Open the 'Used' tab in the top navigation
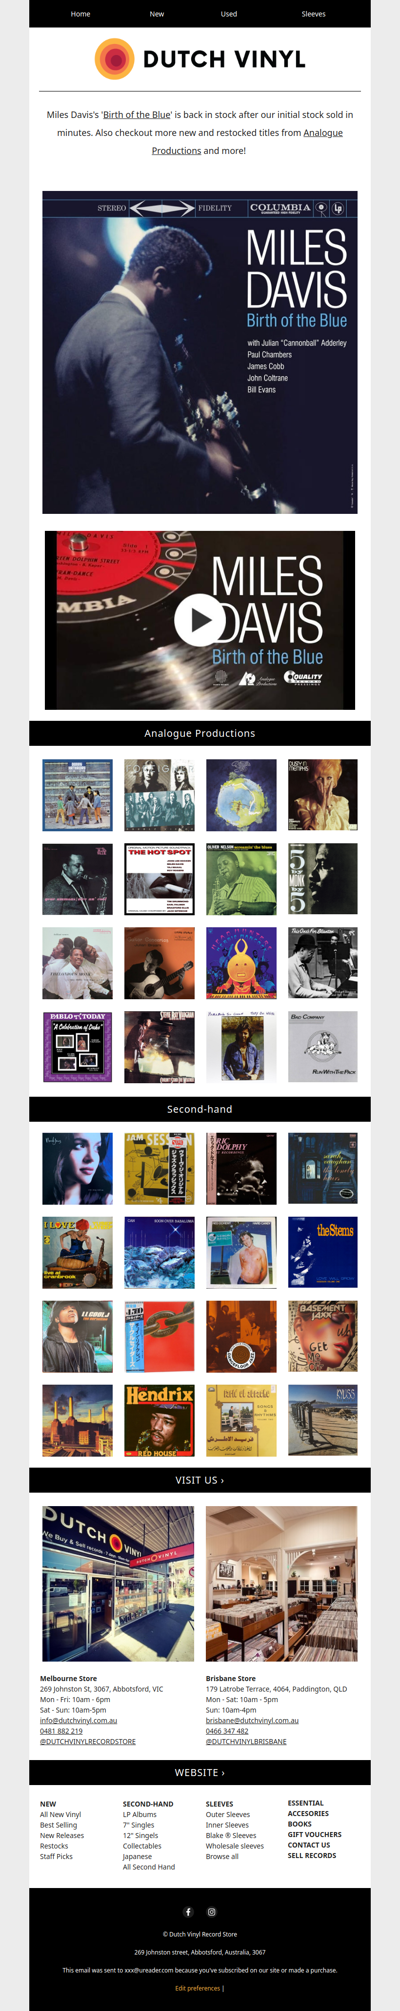Viewport: 400px width, 2011px height. (229, 14)
